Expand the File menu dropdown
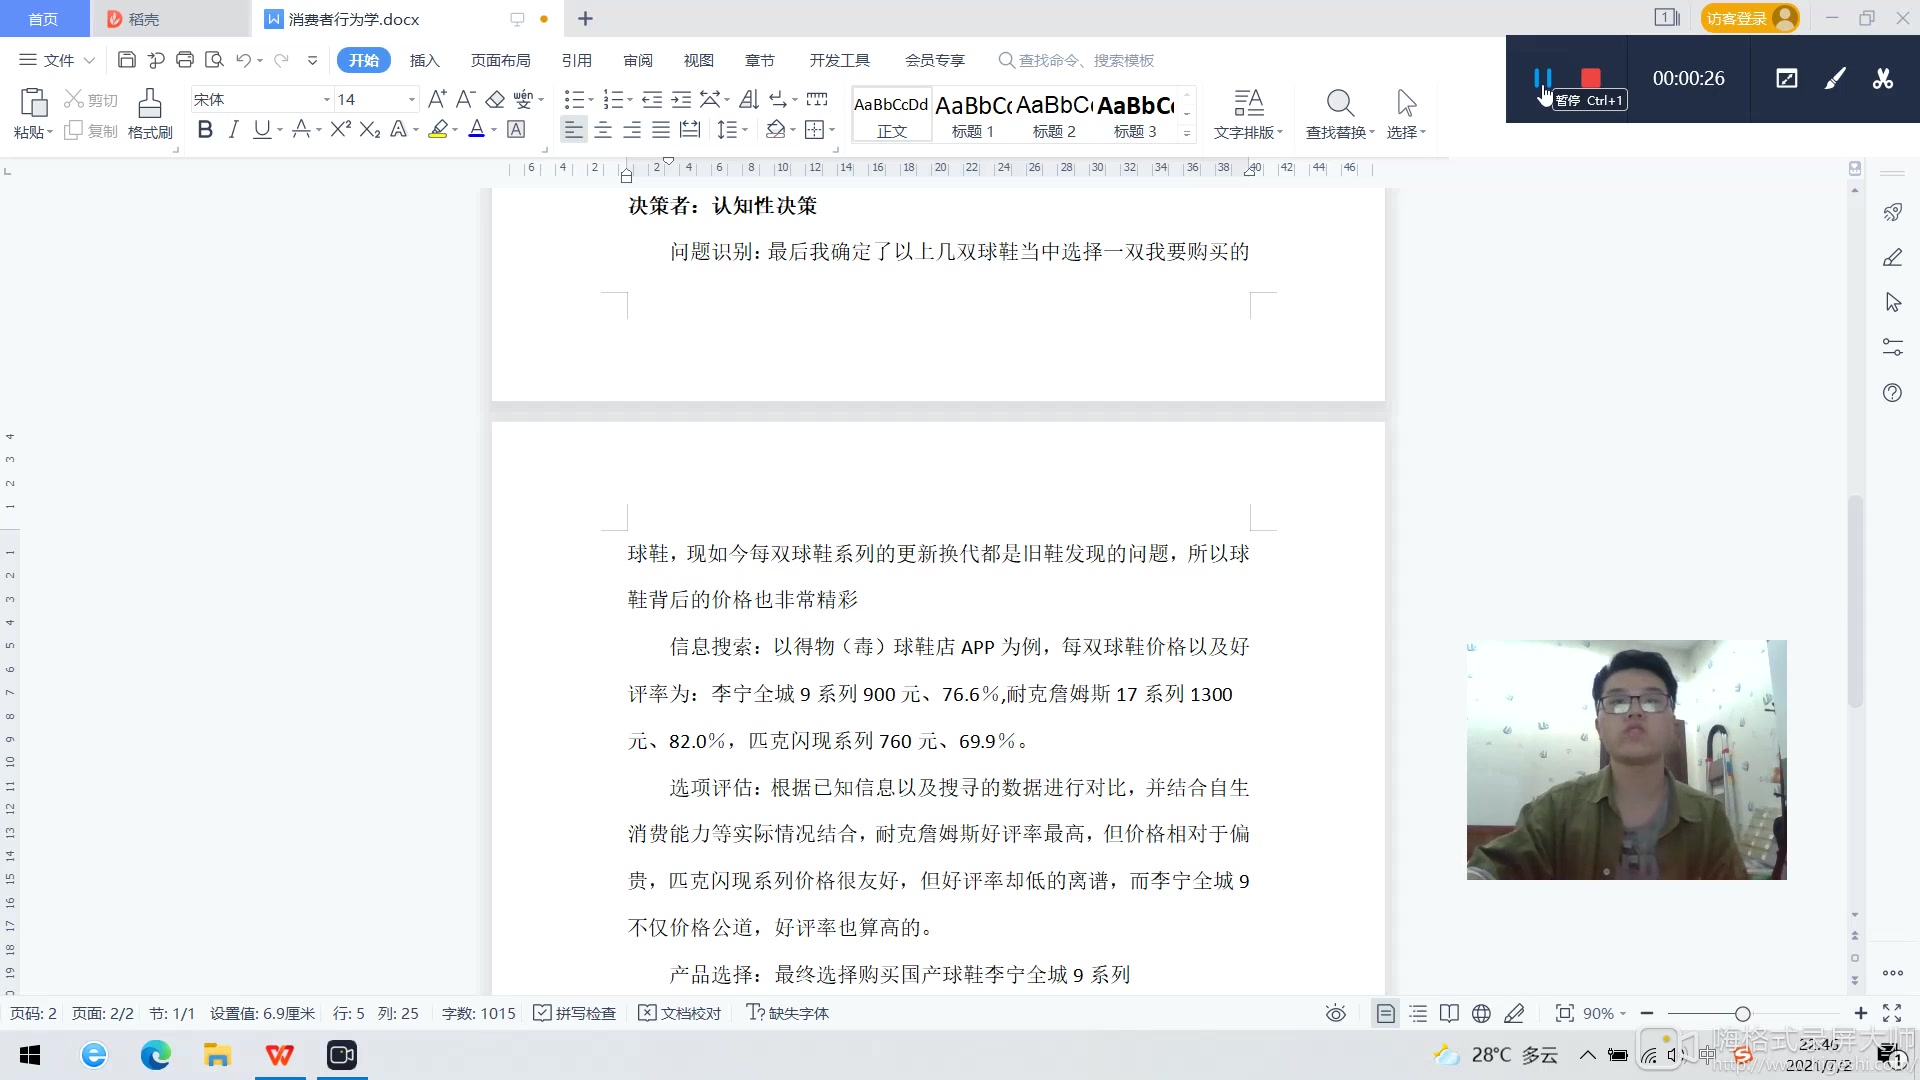Viewport: 1920px width, 1080px height. (x=57, y=60)
